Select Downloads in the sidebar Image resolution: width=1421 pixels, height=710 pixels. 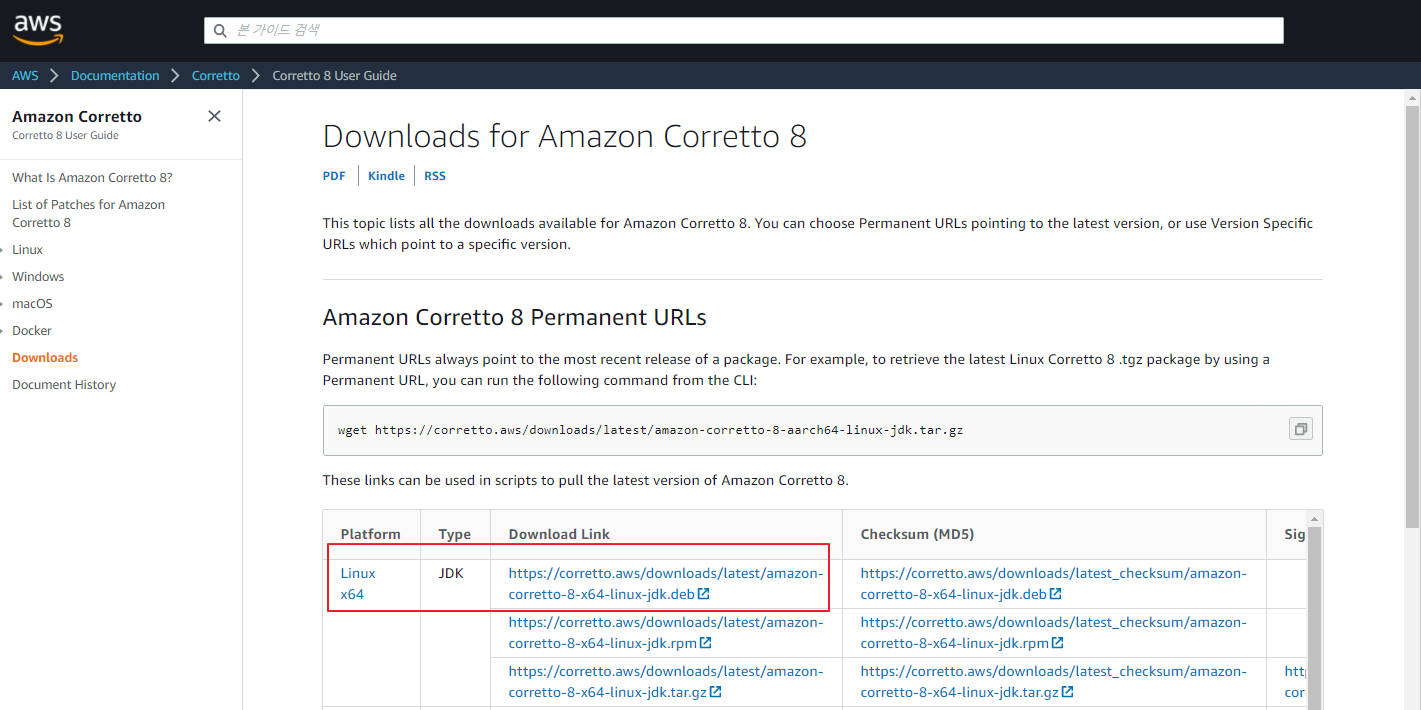pos(45,358)
